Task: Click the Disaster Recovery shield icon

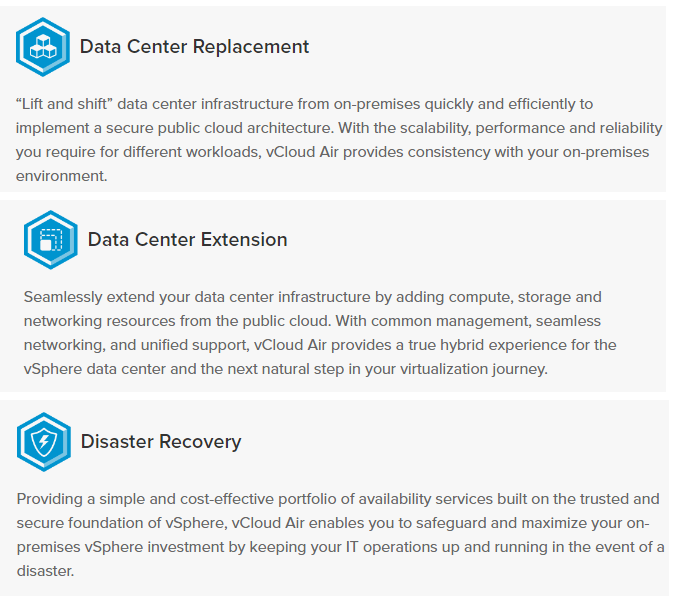Action: pyautogui.click(x=44, y=442)
